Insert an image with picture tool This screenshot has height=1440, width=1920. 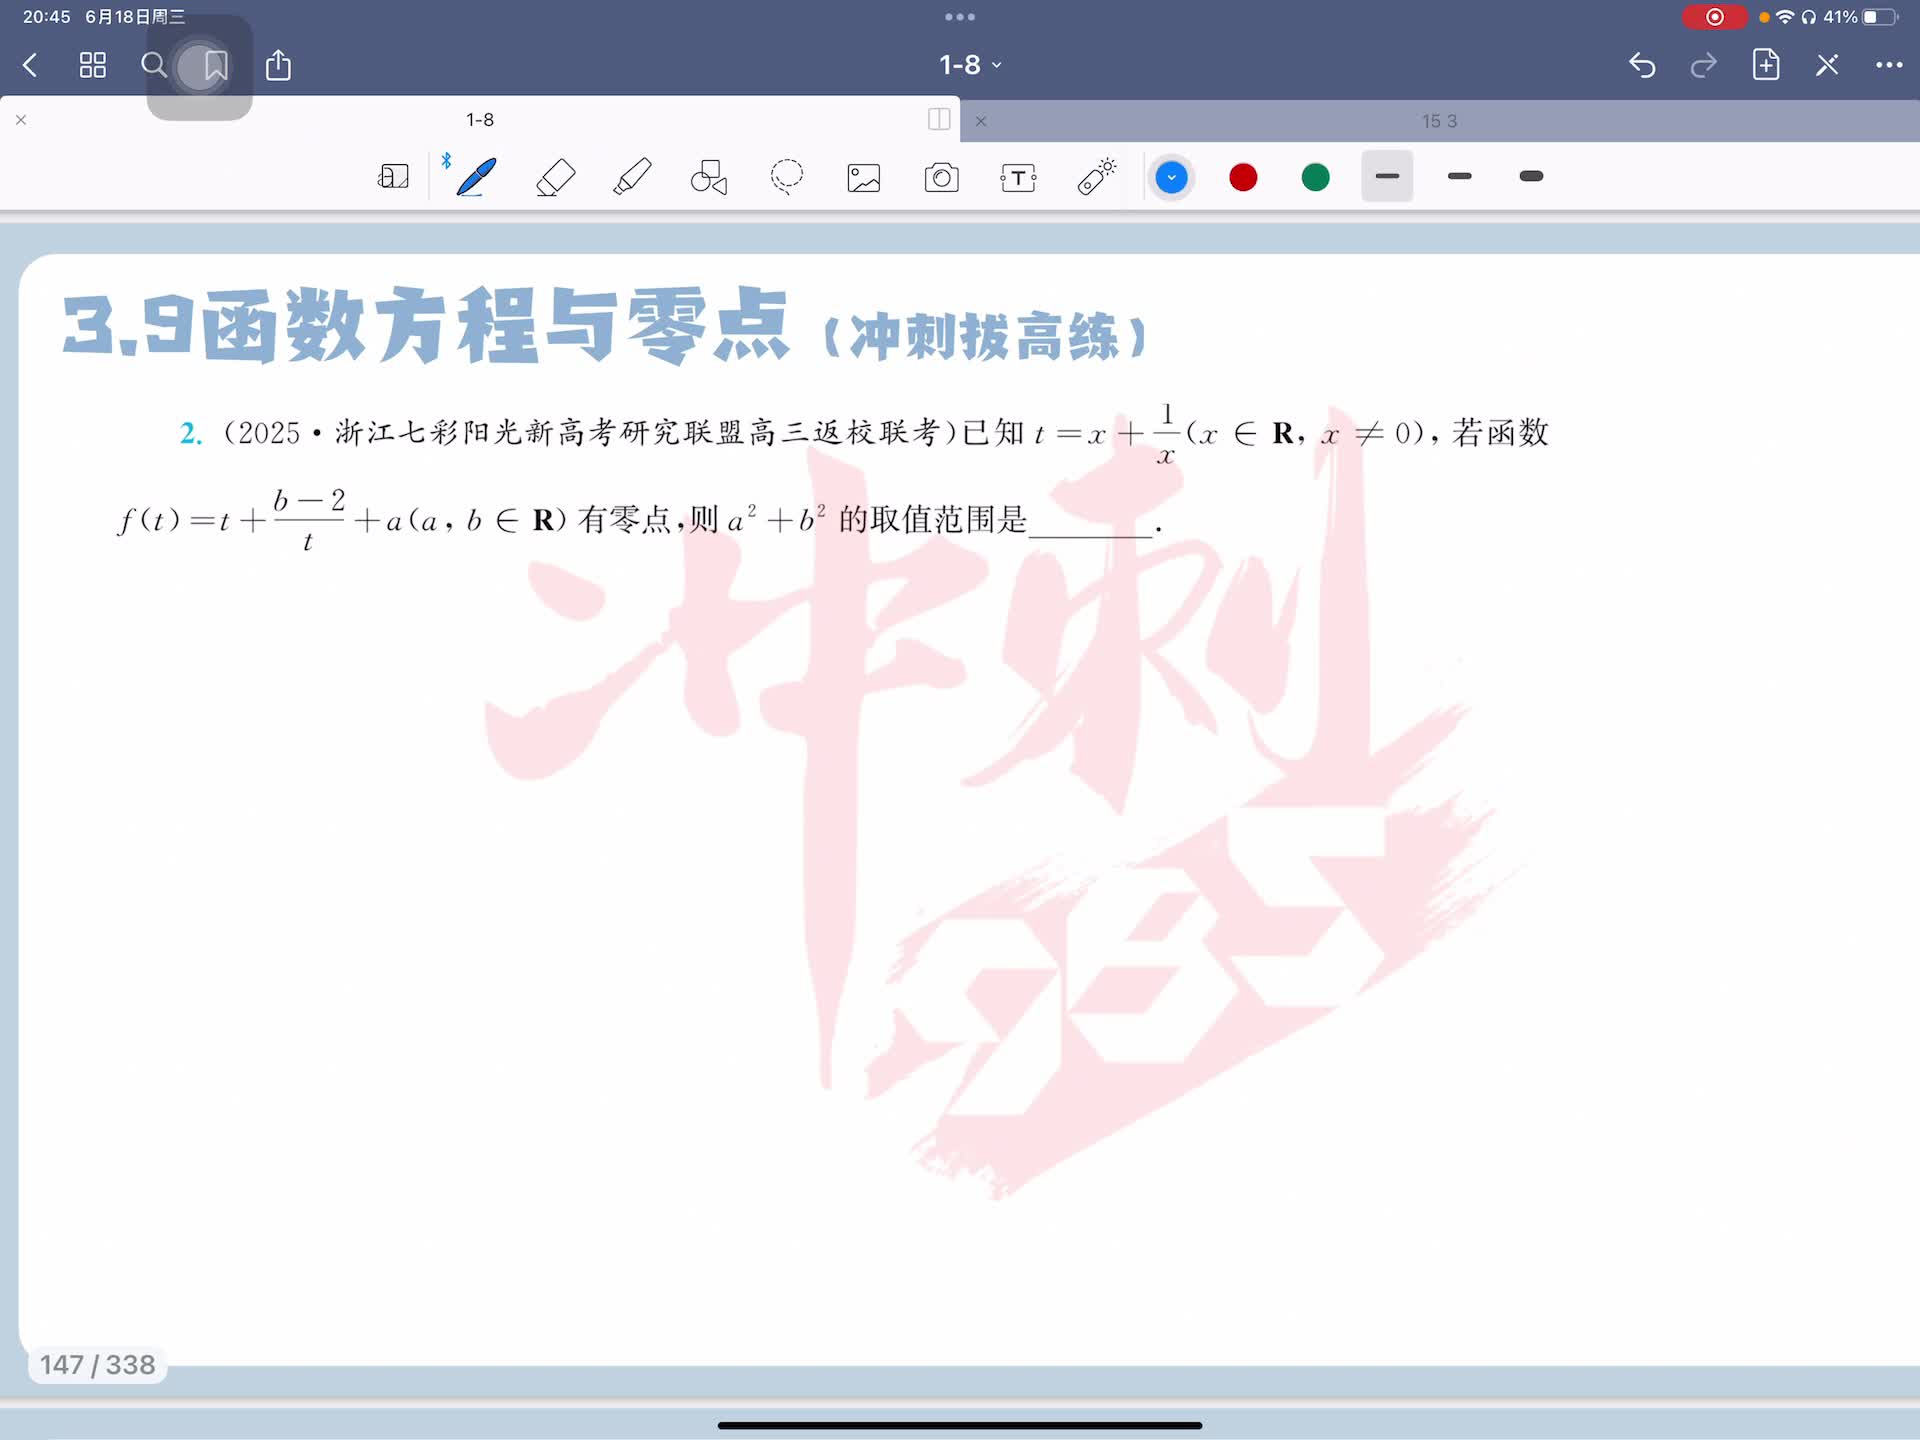coord(864,177)
